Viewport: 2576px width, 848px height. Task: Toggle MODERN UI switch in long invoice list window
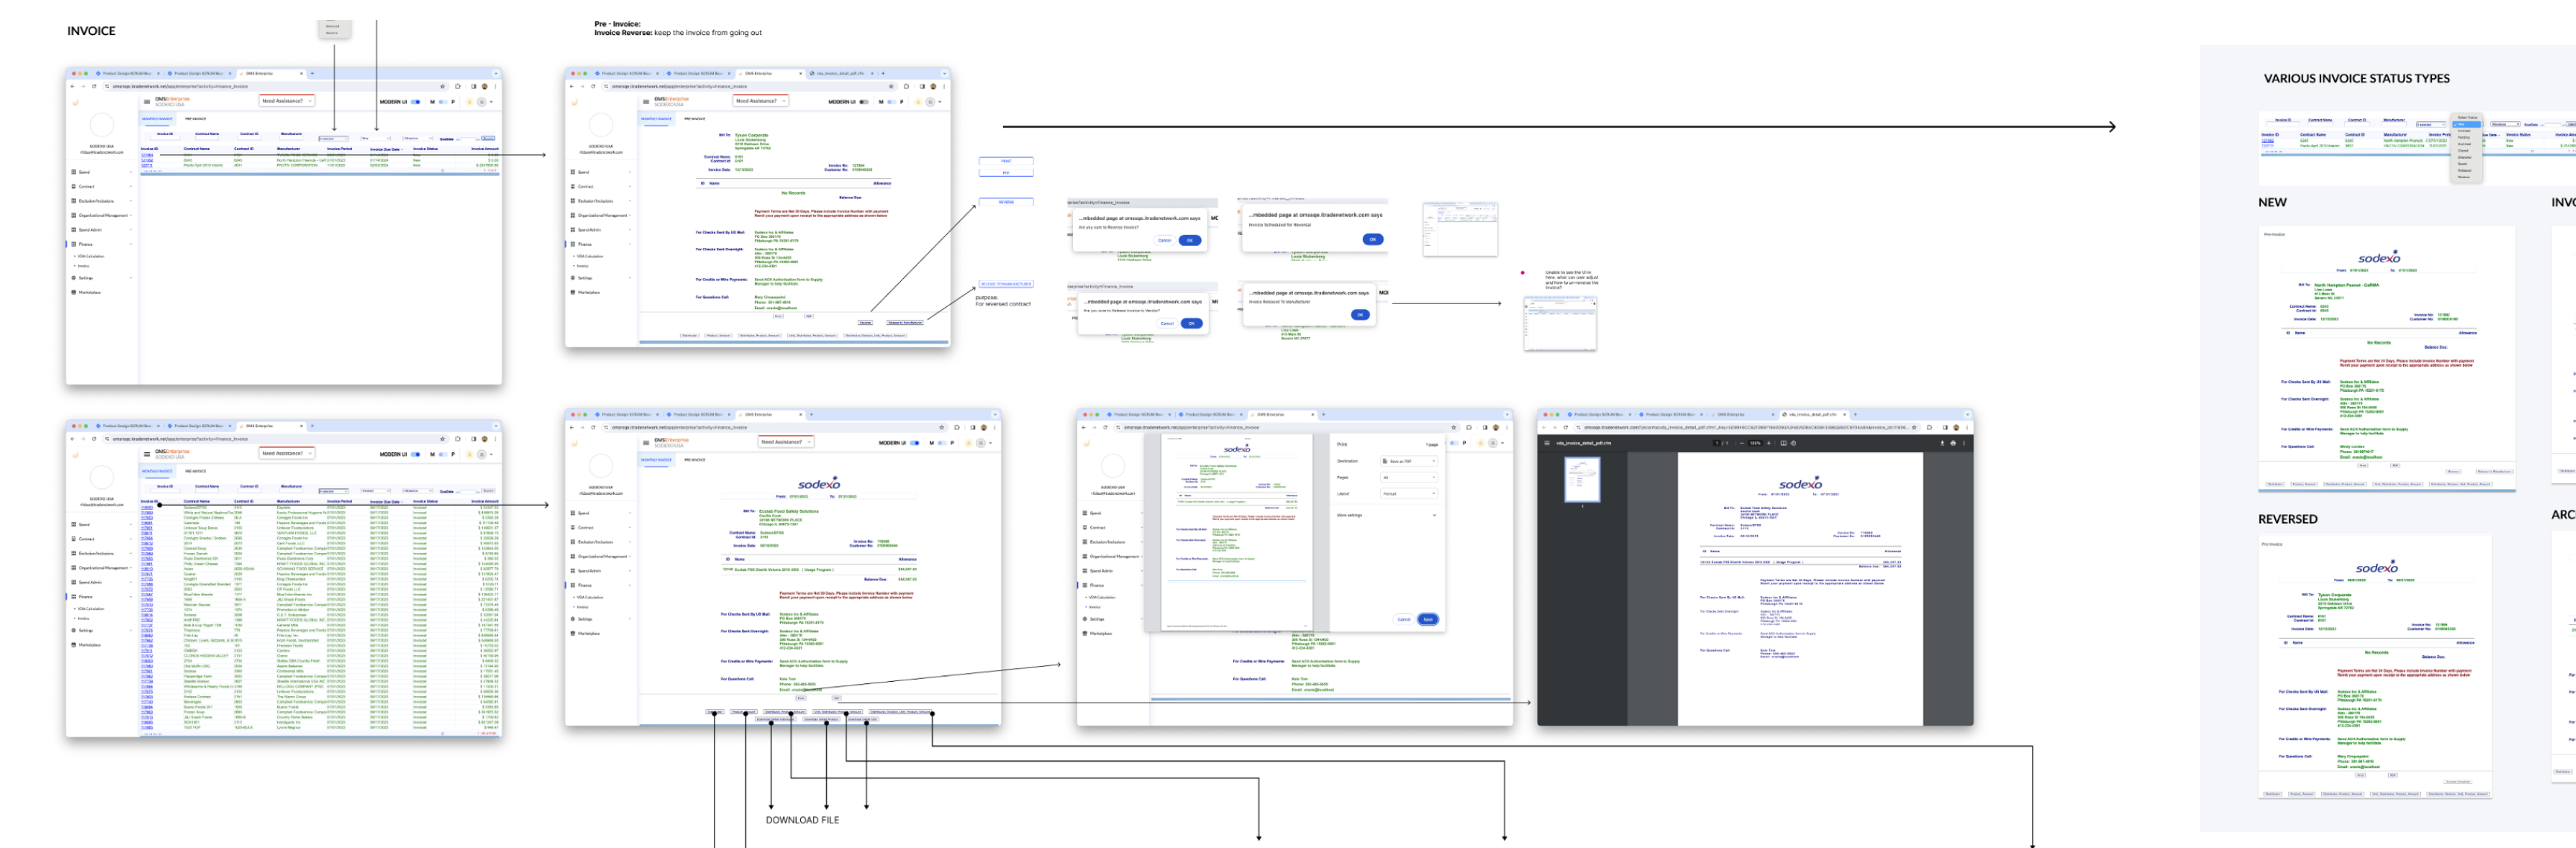click(x=416, y=454)
